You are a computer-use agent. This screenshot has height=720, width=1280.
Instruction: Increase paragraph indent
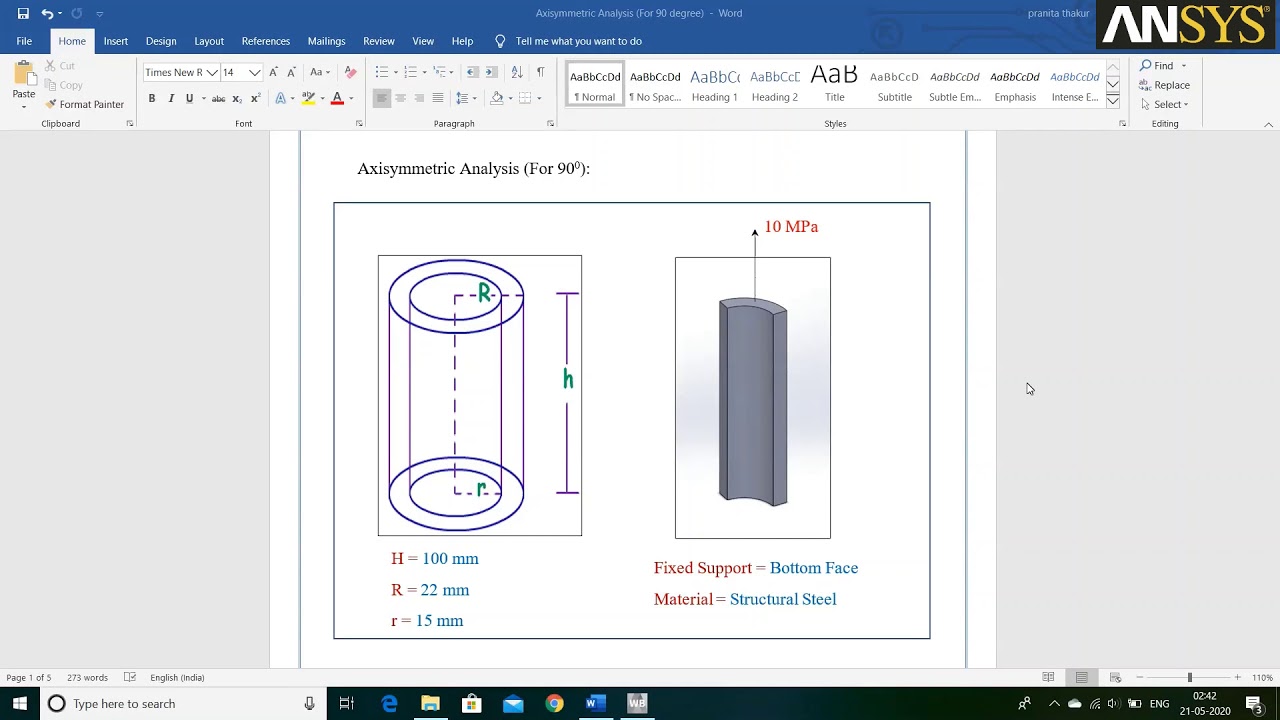click(x=492, y=72)
